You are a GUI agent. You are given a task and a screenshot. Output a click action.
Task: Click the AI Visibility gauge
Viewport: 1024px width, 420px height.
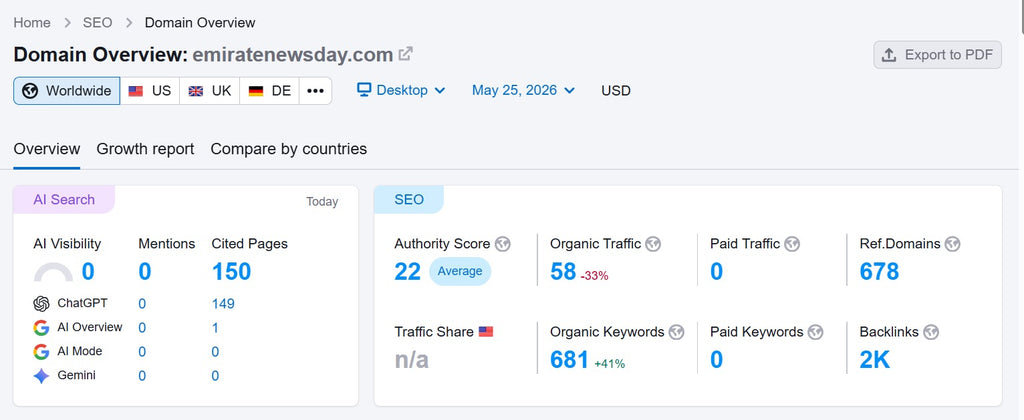tap(53, 272)
